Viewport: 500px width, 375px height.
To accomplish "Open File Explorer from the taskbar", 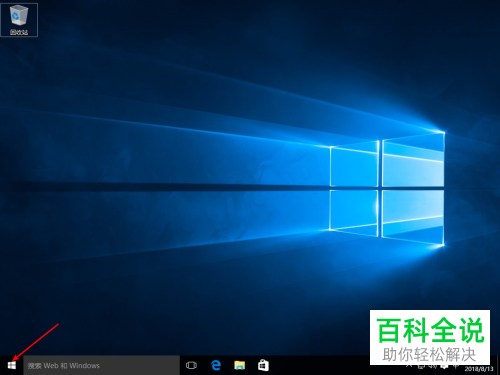I will click(x=239, y=365).
